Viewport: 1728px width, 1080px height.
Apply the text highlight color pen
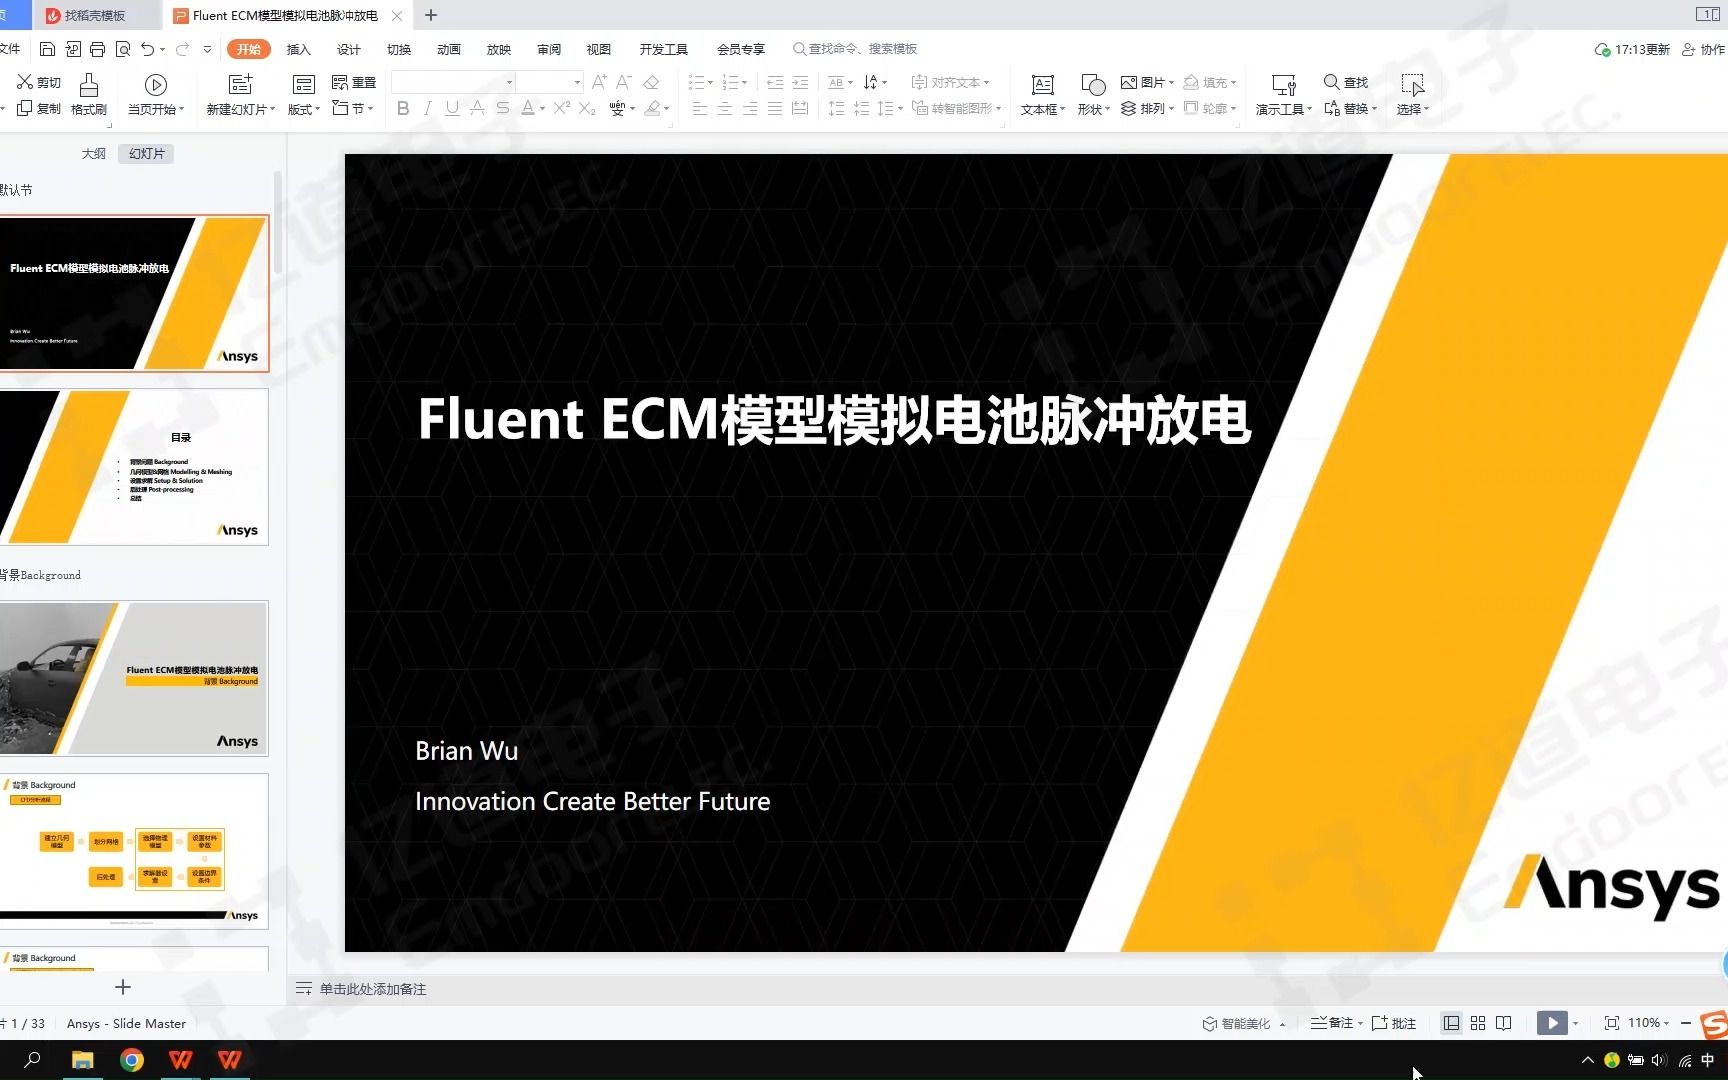tap(652, 108)
